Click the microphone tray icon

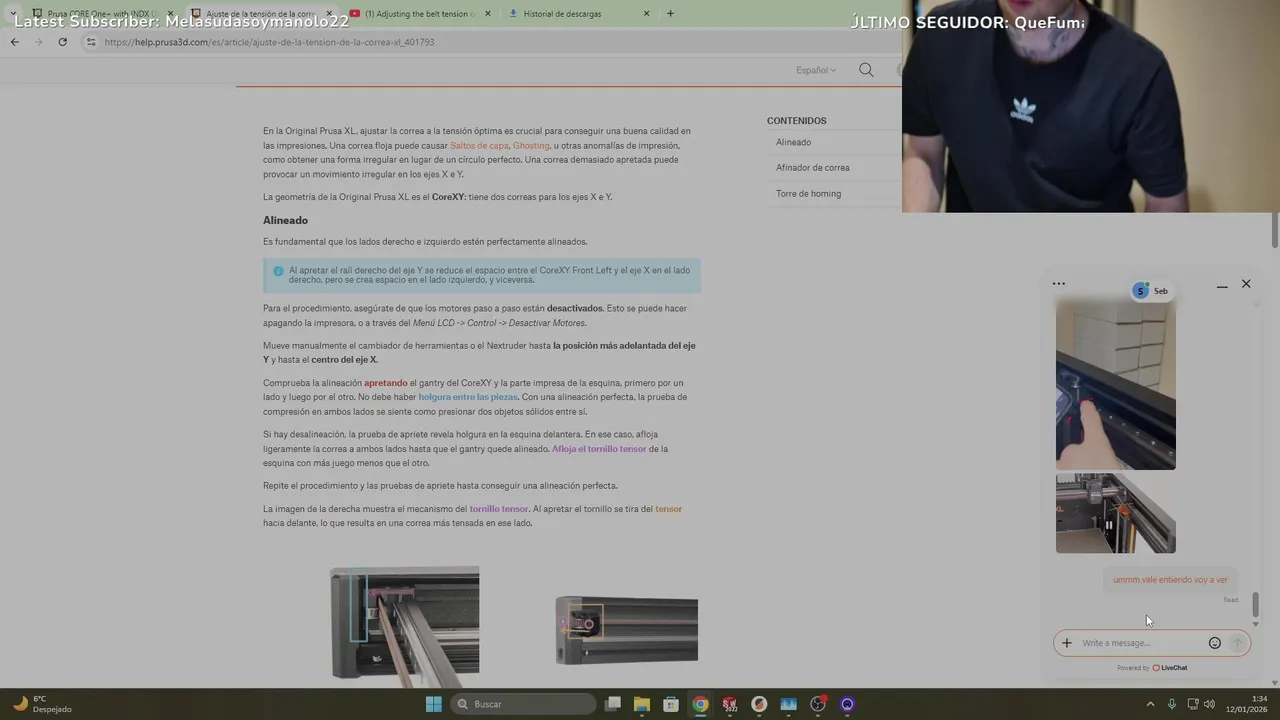1172,704
